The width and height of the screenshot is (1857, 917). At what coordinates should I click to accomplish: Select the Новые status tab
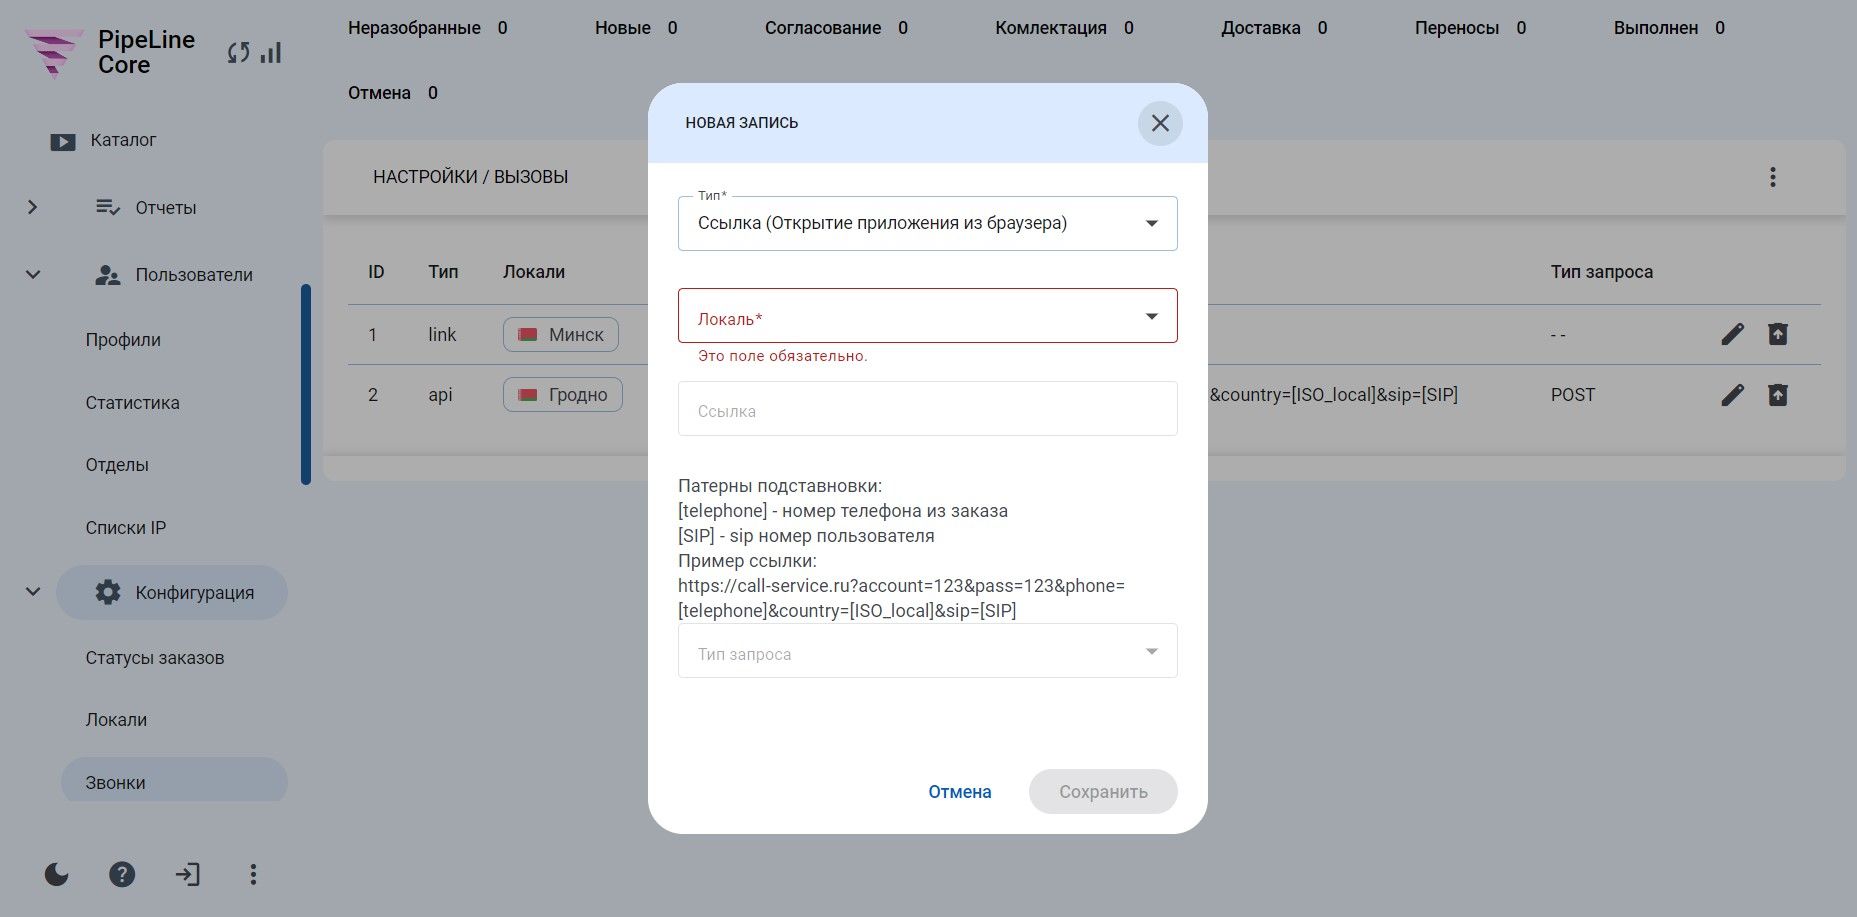pyautogui.click(x=636, y=28)
